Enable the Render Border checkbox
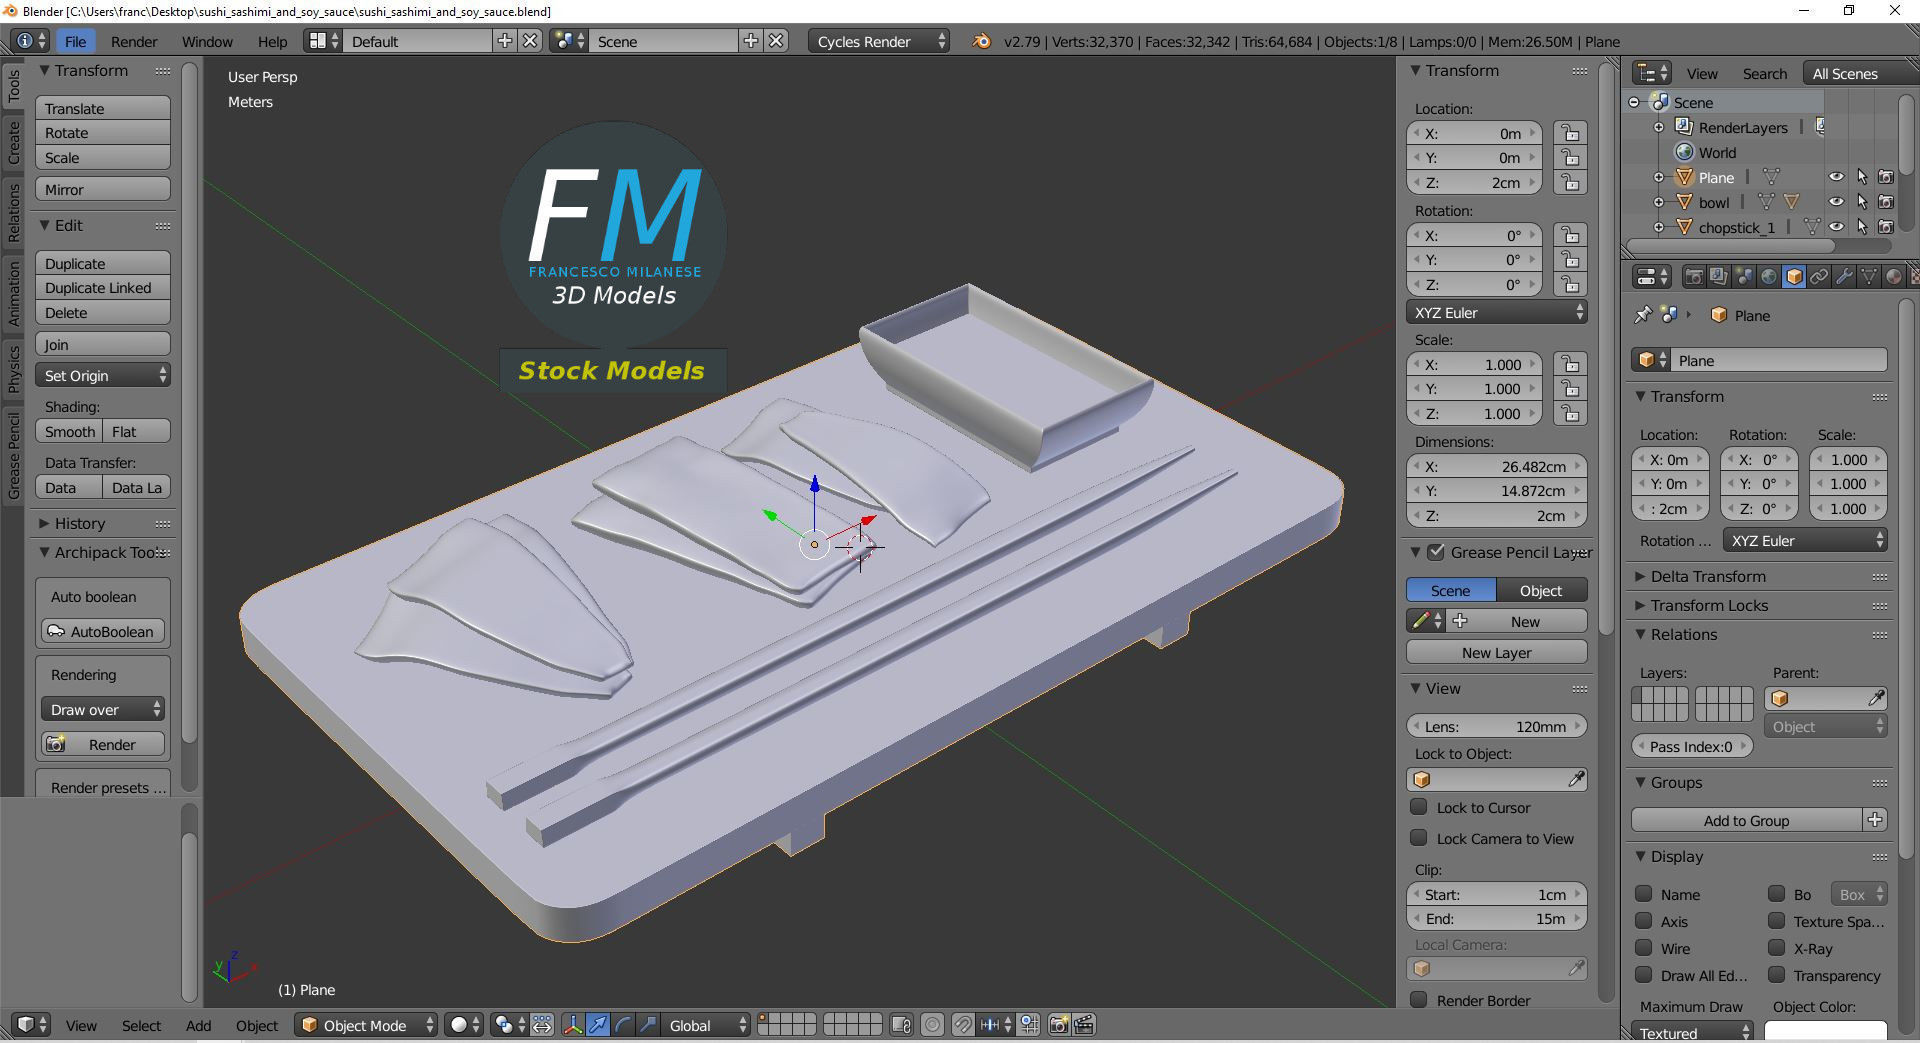The image size is (1920, 1043). tap(1418, 1000)
